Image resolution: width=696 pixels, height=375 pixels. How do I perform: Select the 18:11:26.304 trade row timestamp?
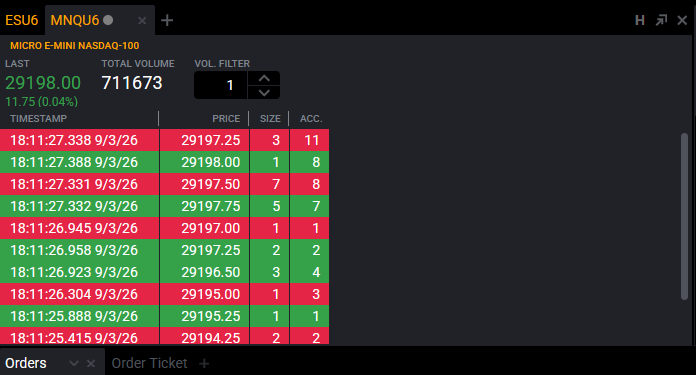point(74,294)
